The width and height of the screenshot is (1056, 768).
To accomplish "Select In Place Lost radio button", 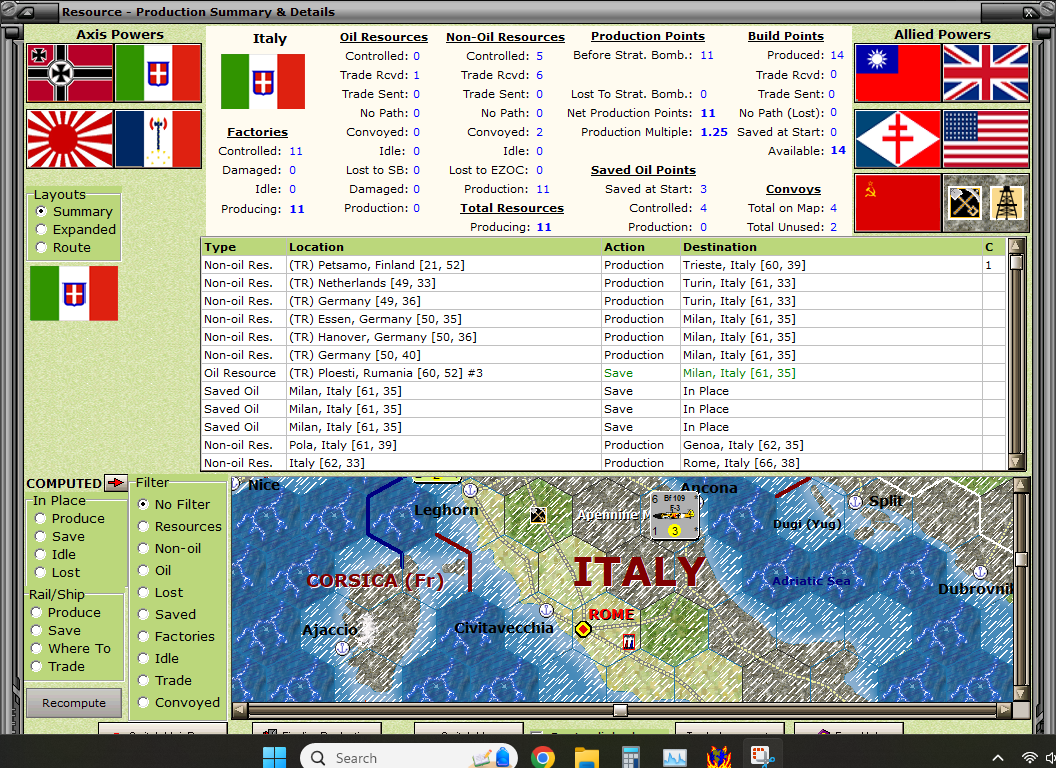I will [x=40, y=573].
